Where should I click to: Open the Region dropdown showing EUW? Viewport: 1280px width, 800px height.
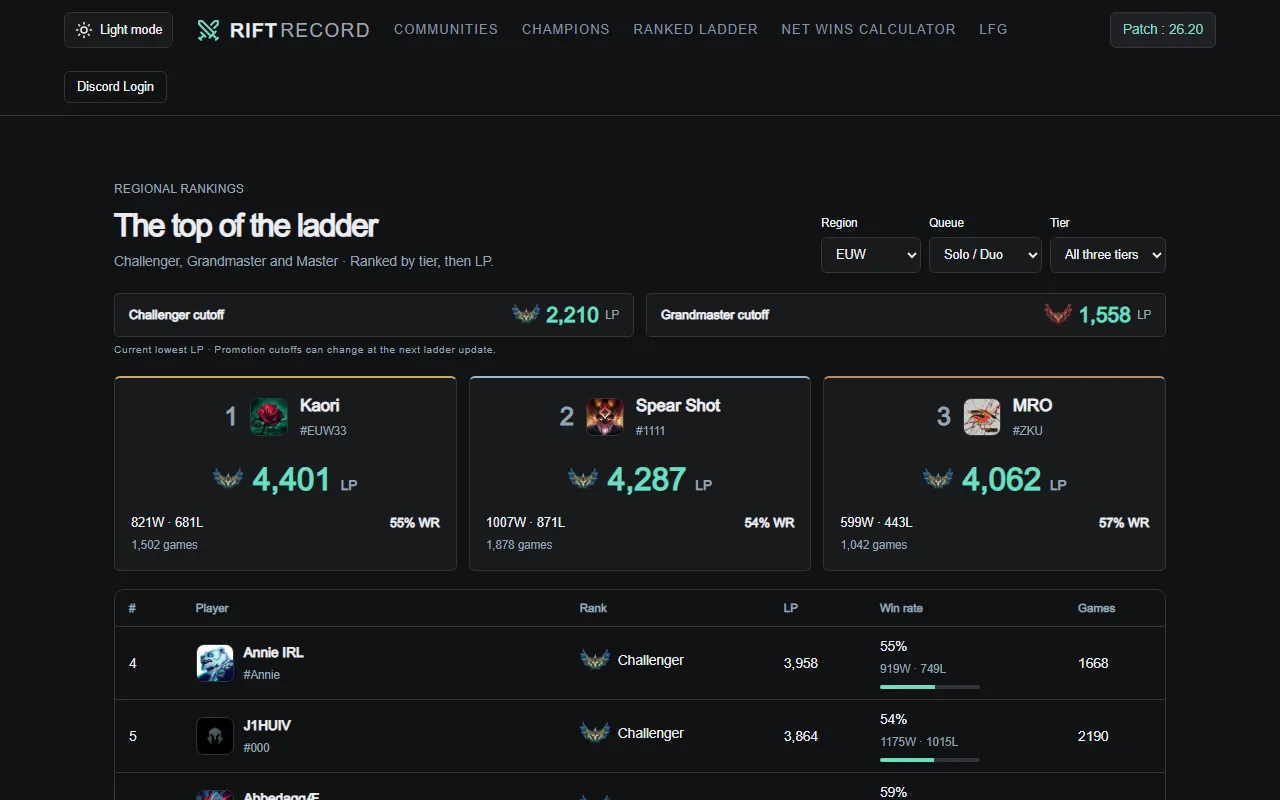click(871, 254)
